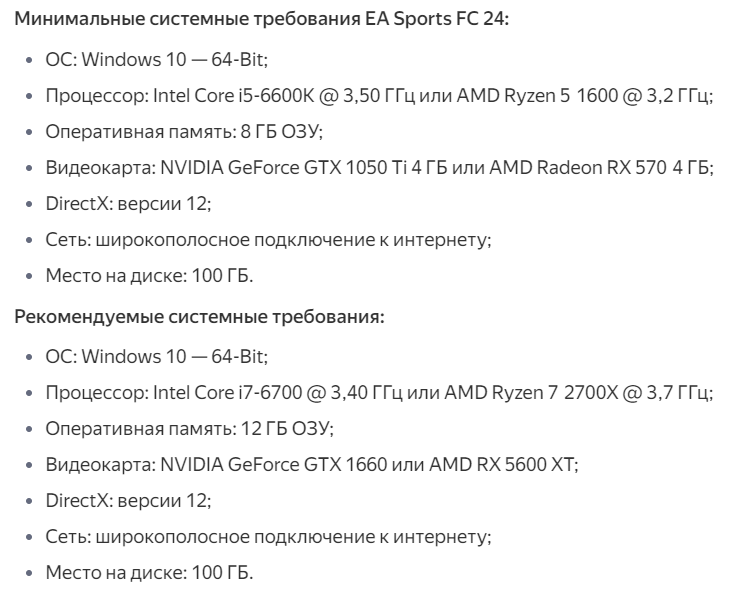Click the second 'DirectX: версии 12' line

point(128,500)
